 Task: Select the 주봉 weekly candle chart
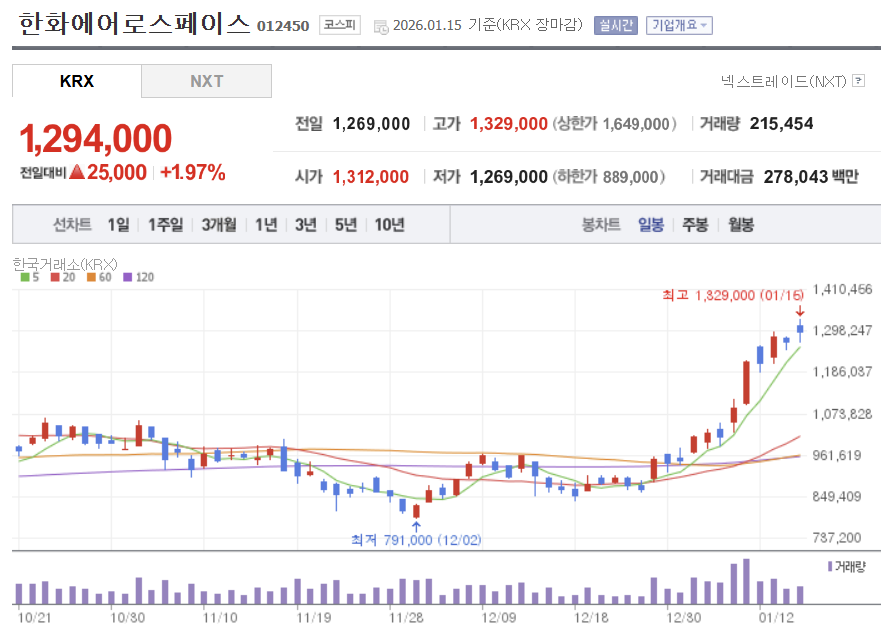click(695, 225)
